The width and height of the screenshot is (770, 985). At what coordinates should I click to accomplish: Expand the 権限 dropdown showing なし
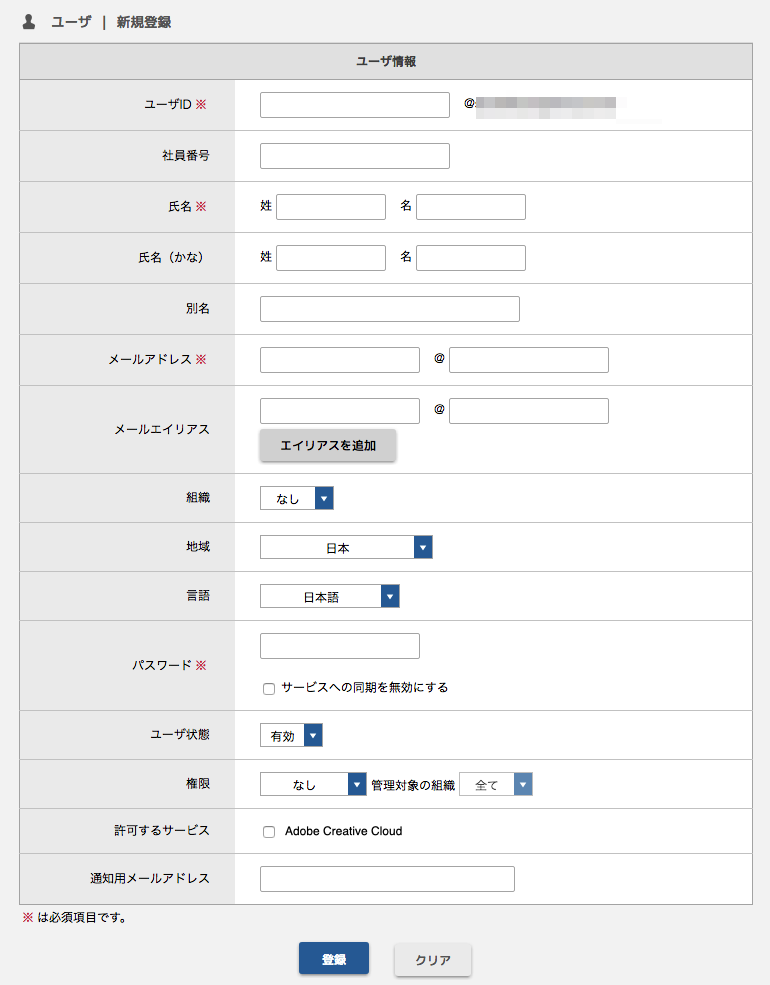[x=313, y=784]
